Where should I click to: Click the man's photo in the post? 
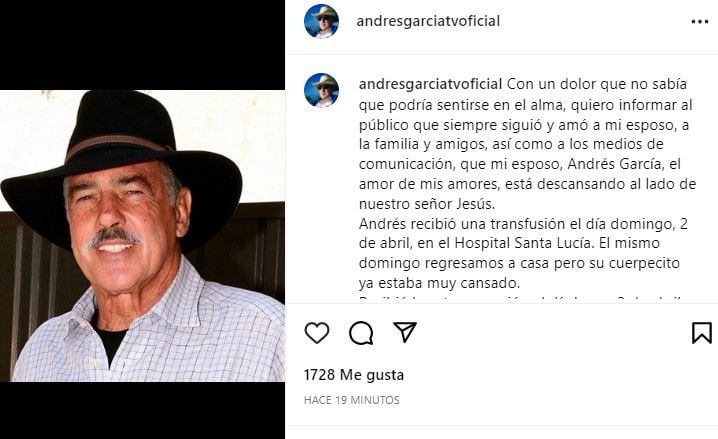click(x=142, y=236)
